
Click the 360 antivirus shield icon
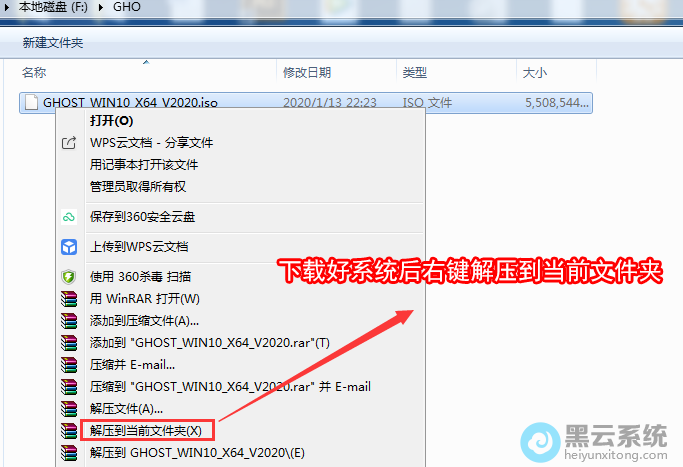point(69,277)
